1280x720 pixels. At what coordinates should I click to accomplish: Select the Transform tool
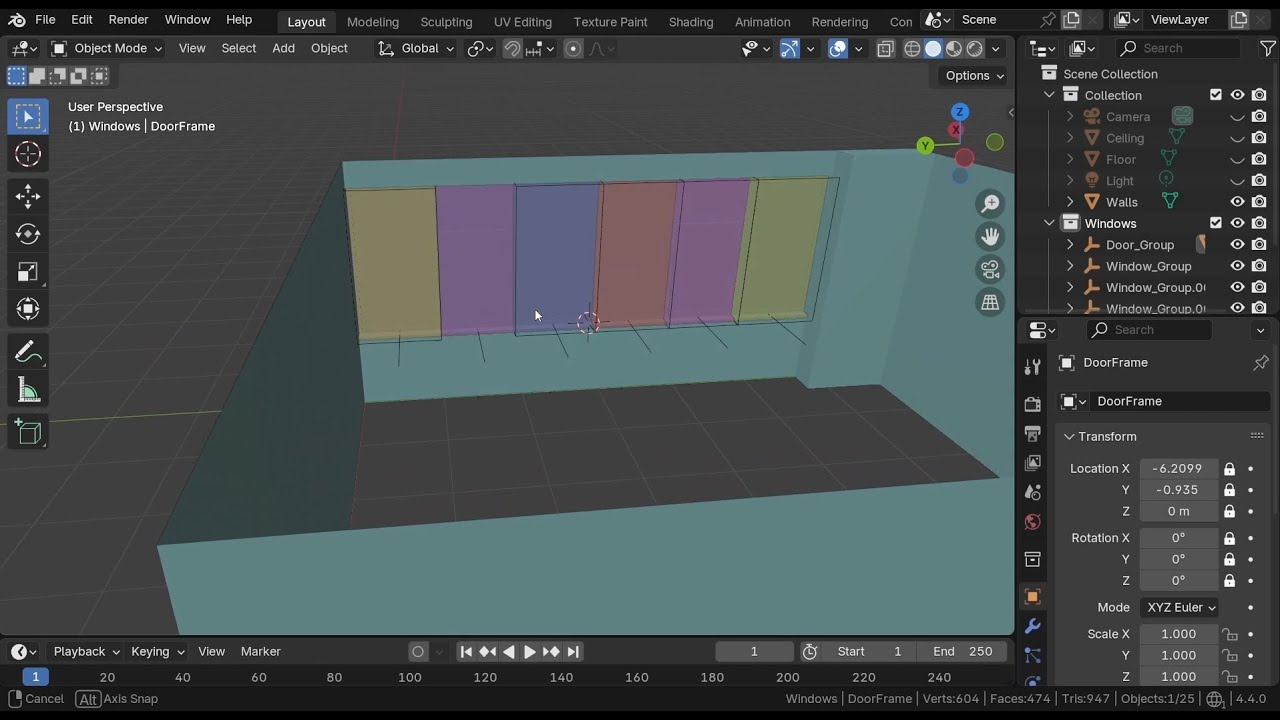click(28, 309)
